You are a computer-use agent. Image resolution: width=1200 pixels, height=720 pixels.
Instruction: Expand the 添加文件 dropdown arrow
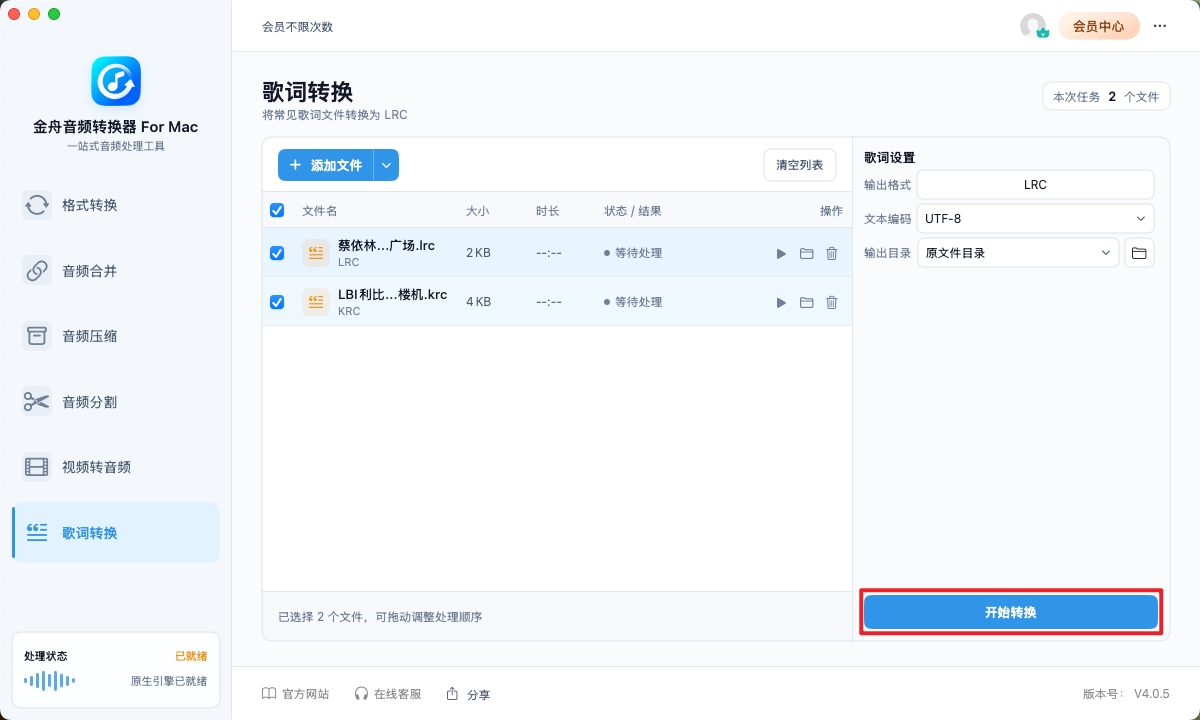386,165
